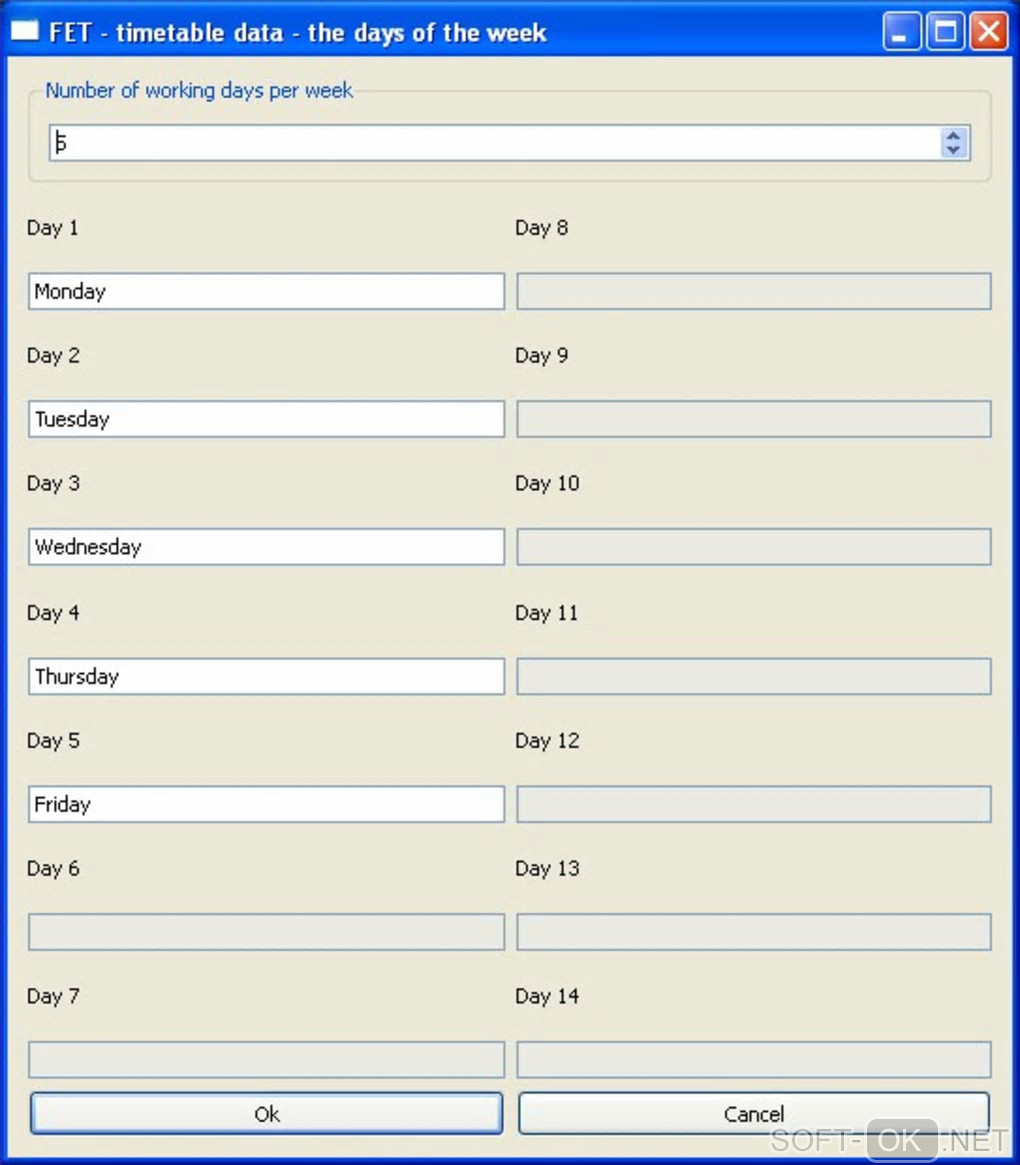The height and width of the screenshot is (1165, 1020).
Task: Select the Day 2 Tuesday field
Action: coord(266,419)
